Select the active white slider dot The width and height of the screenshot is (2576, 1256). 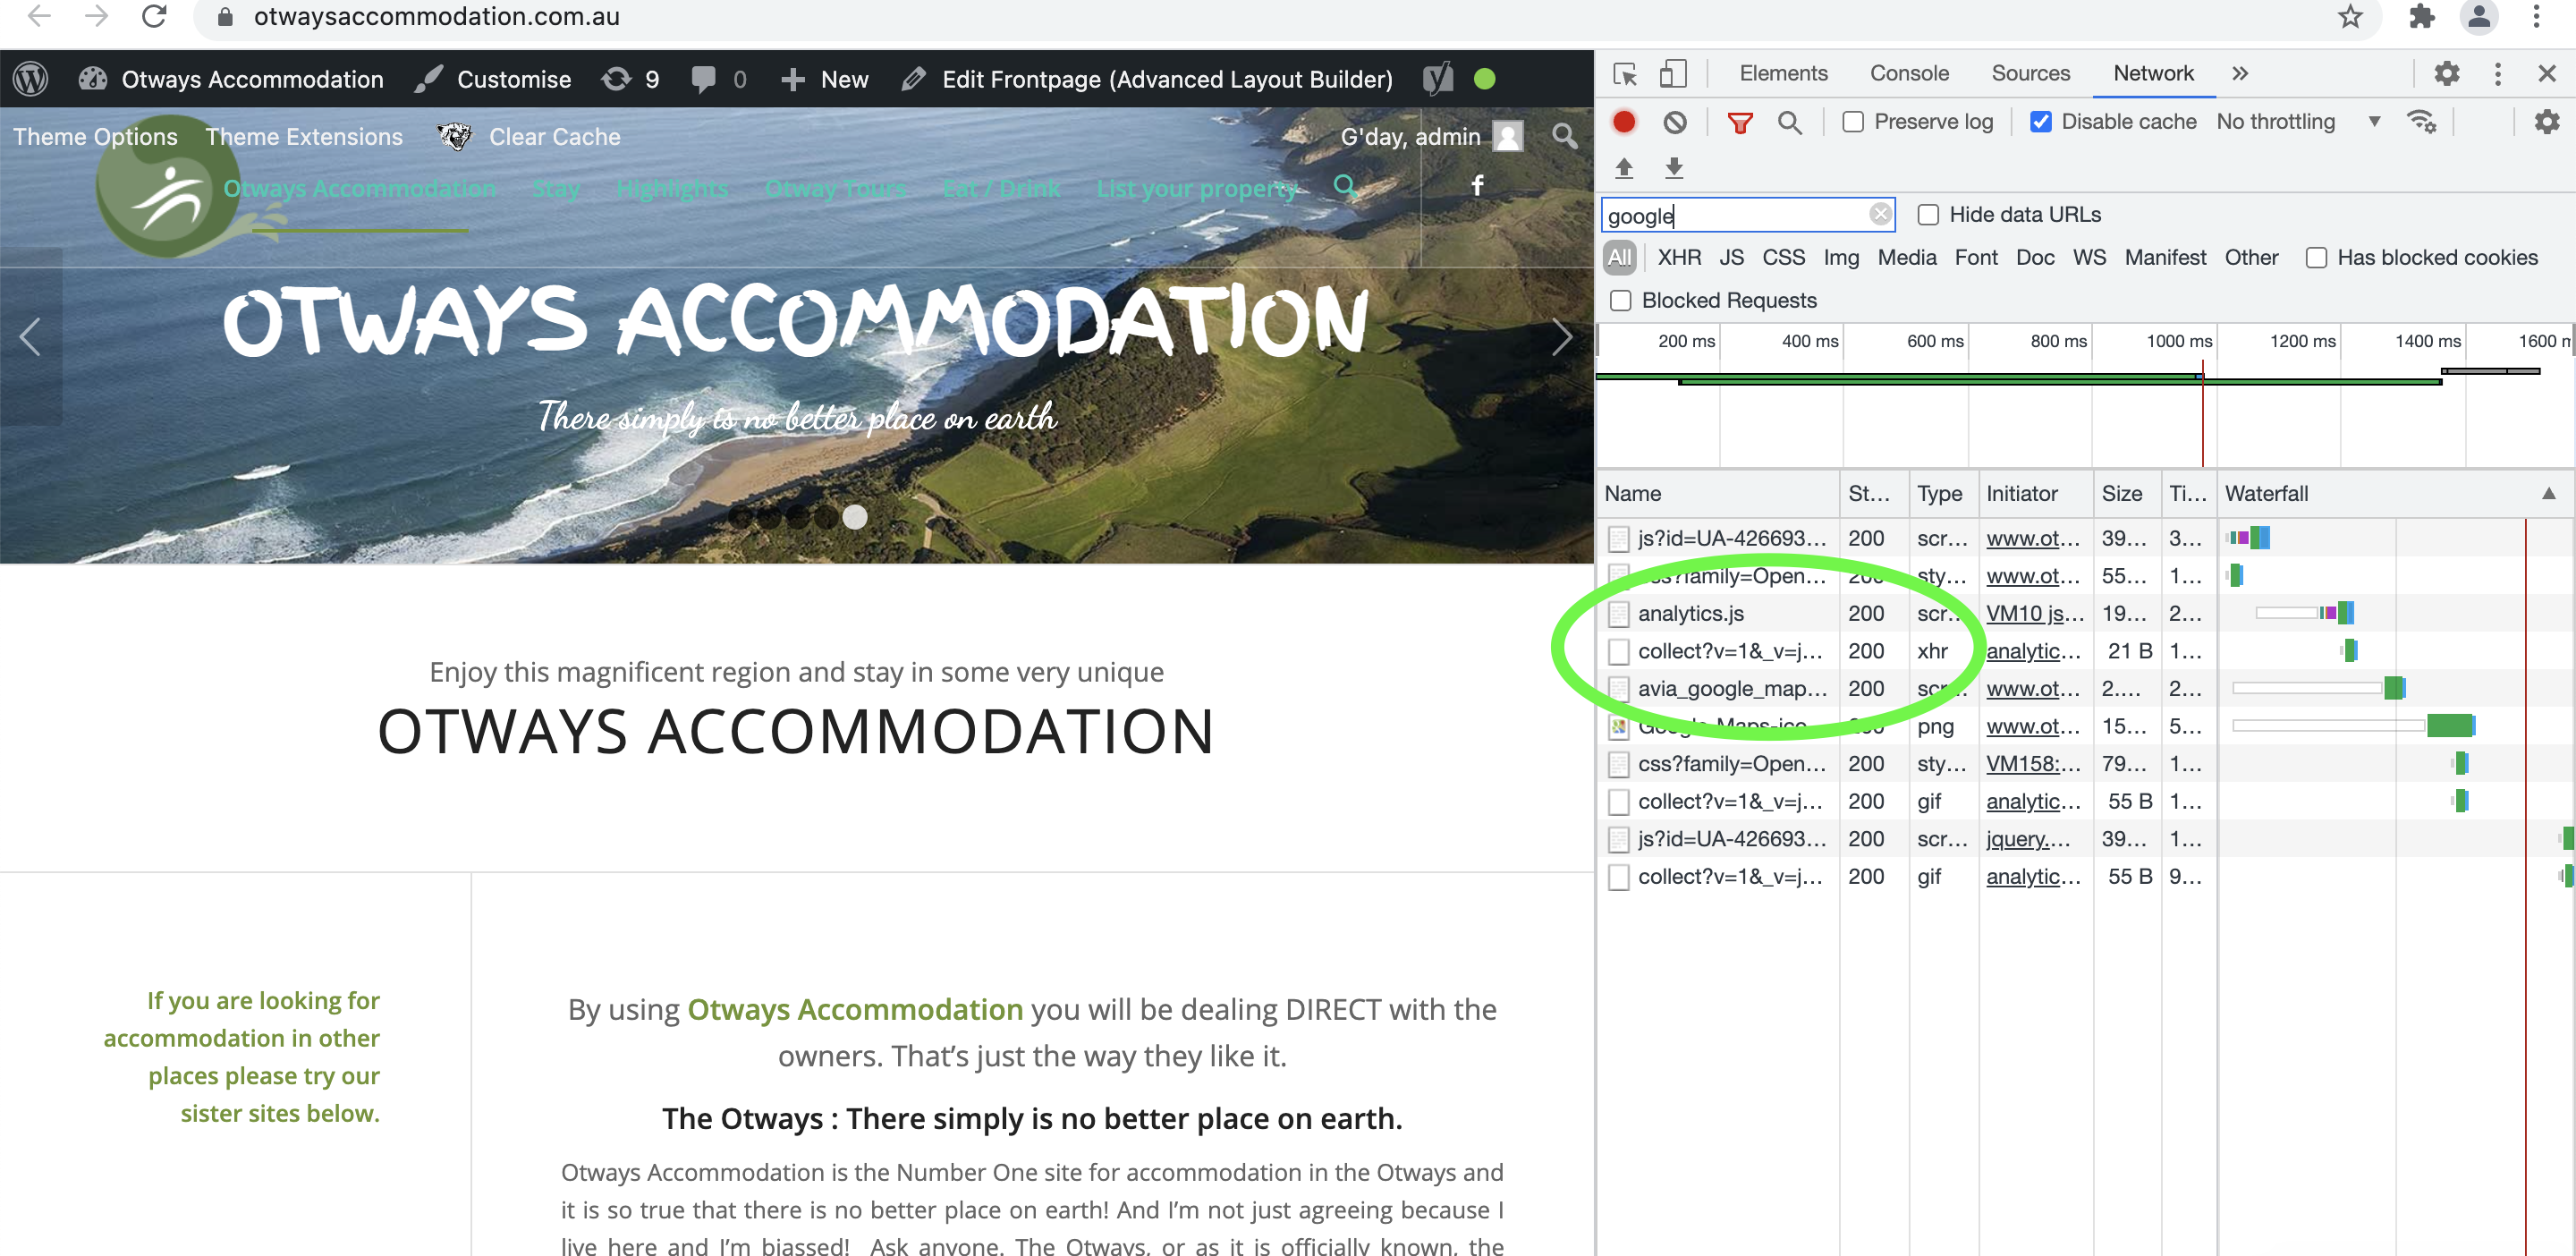click(x=854, y=517)
